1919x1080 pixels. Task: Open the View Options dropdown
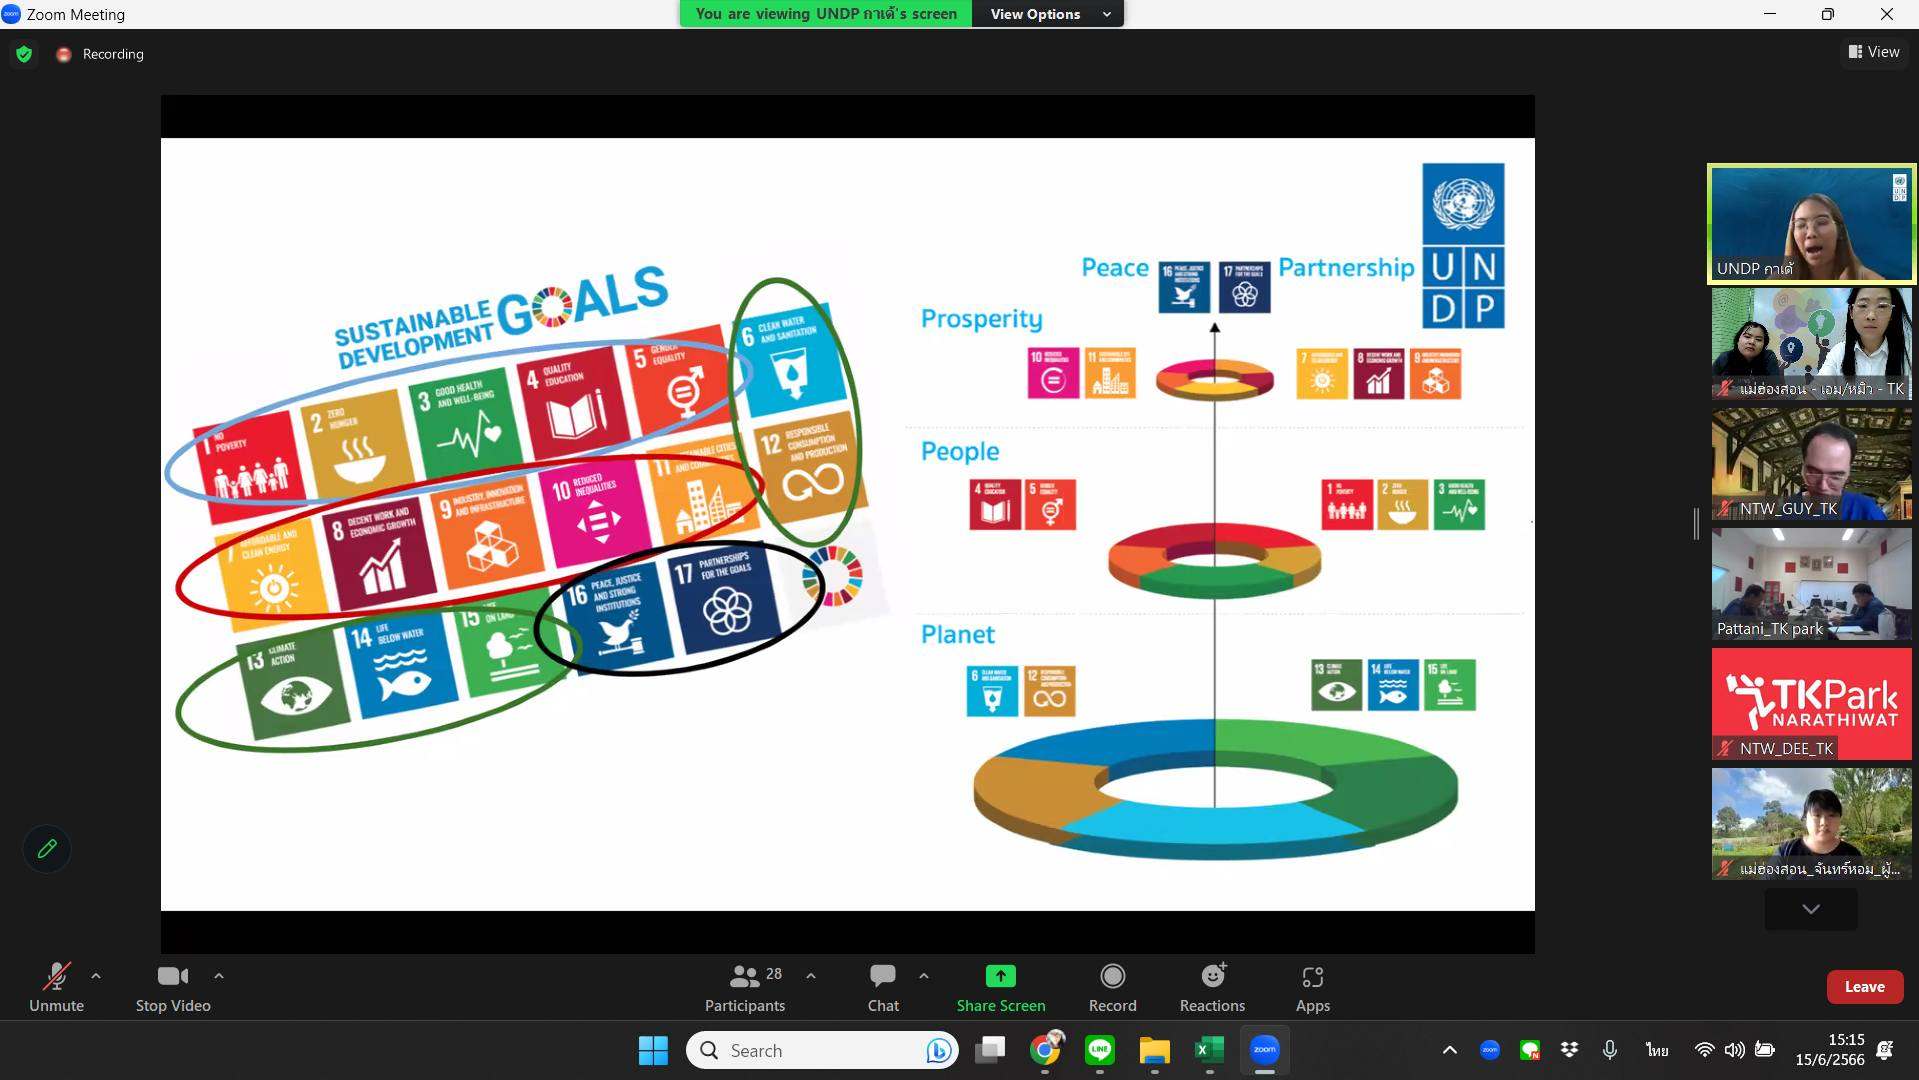pyautogui.click(x=1048, y=14)
